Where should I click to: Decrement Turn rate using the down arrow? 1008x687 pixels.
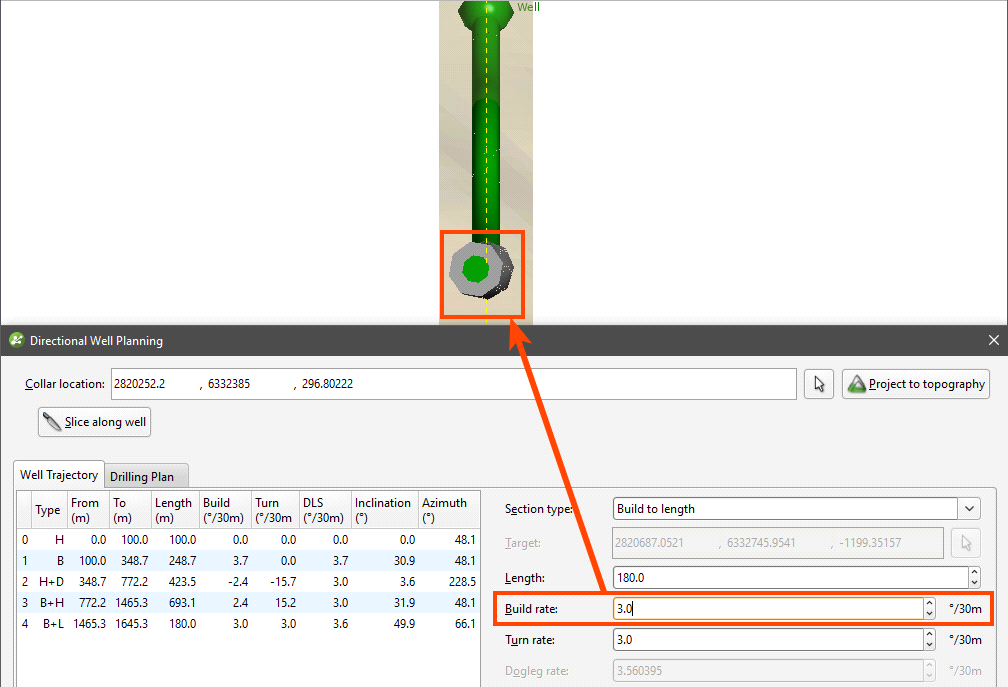pyautogui.click(x=930, y=645)
